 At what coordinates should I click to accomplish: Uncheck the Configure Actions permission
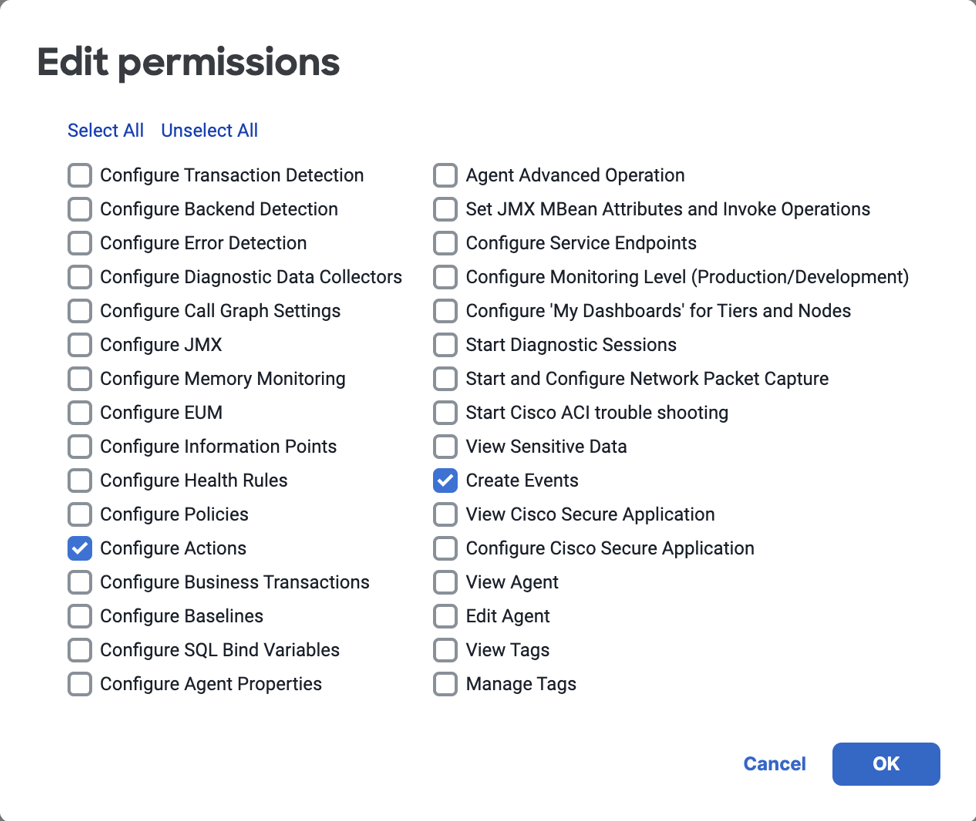pyautogui.click(x=80, y=549)
